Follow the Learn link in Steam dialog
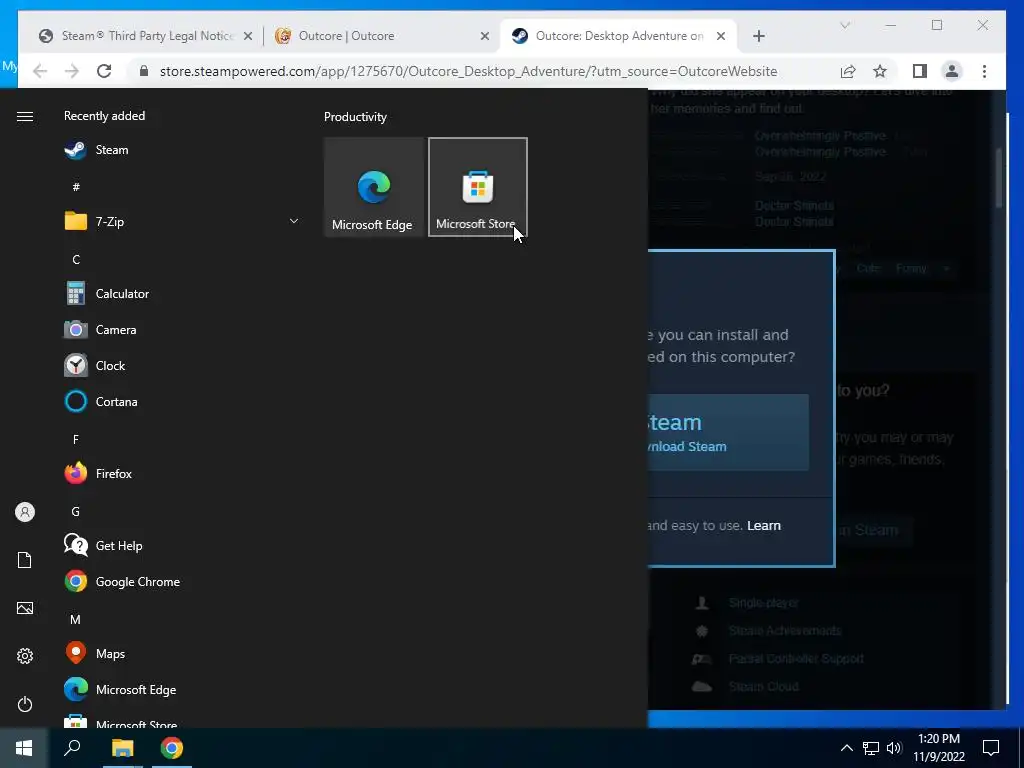1024x768 pixels. [x=763, y=526]
